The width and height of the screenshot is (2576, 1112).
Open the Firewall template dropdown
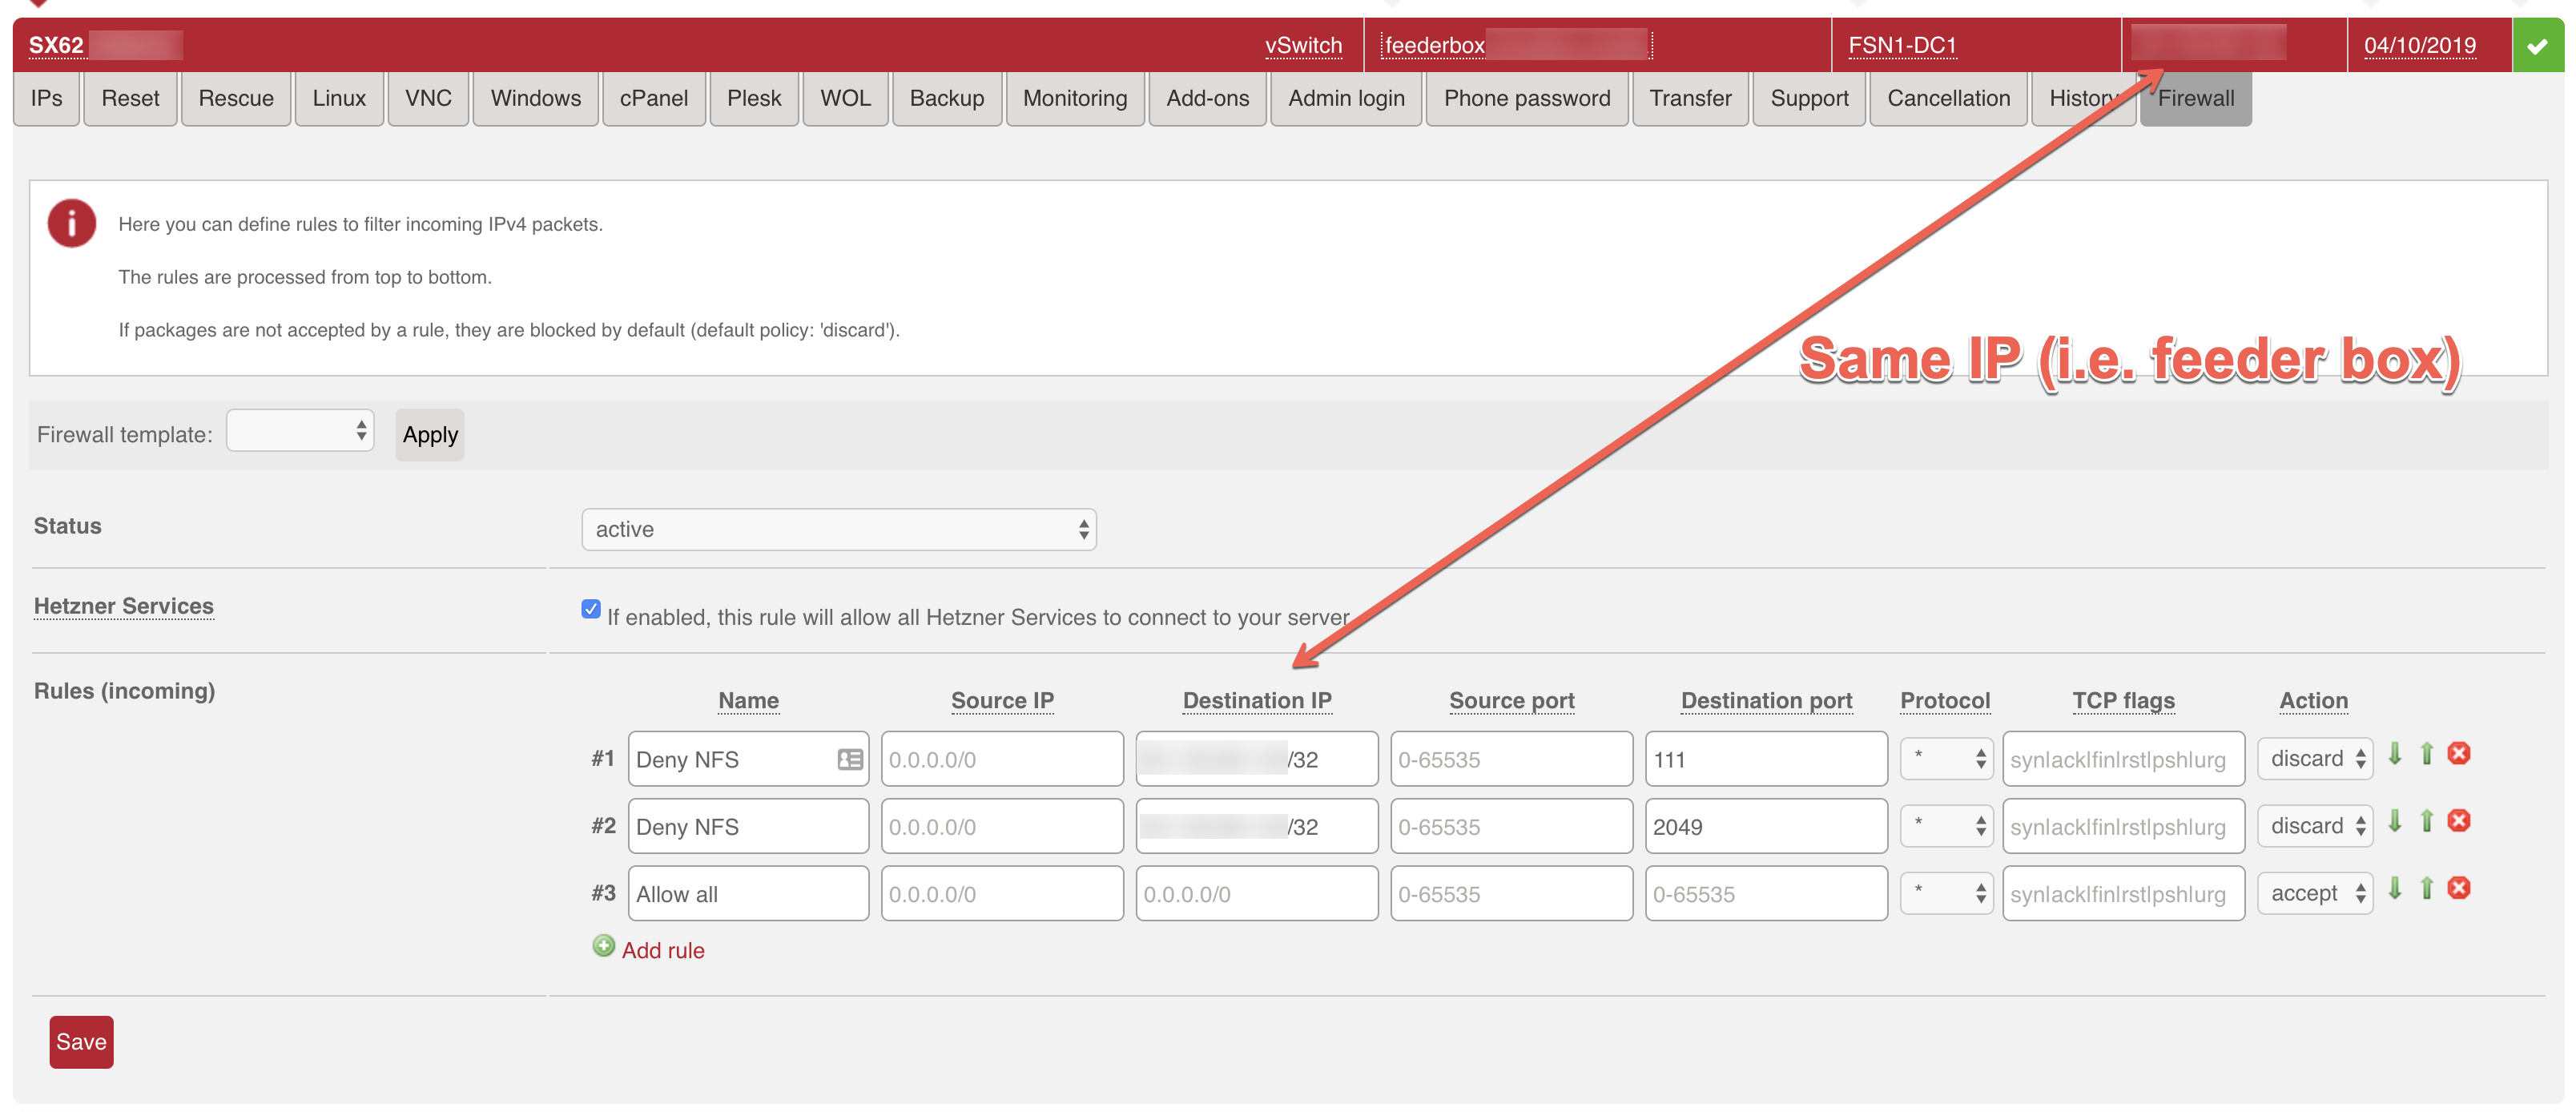tap(300, 431)
